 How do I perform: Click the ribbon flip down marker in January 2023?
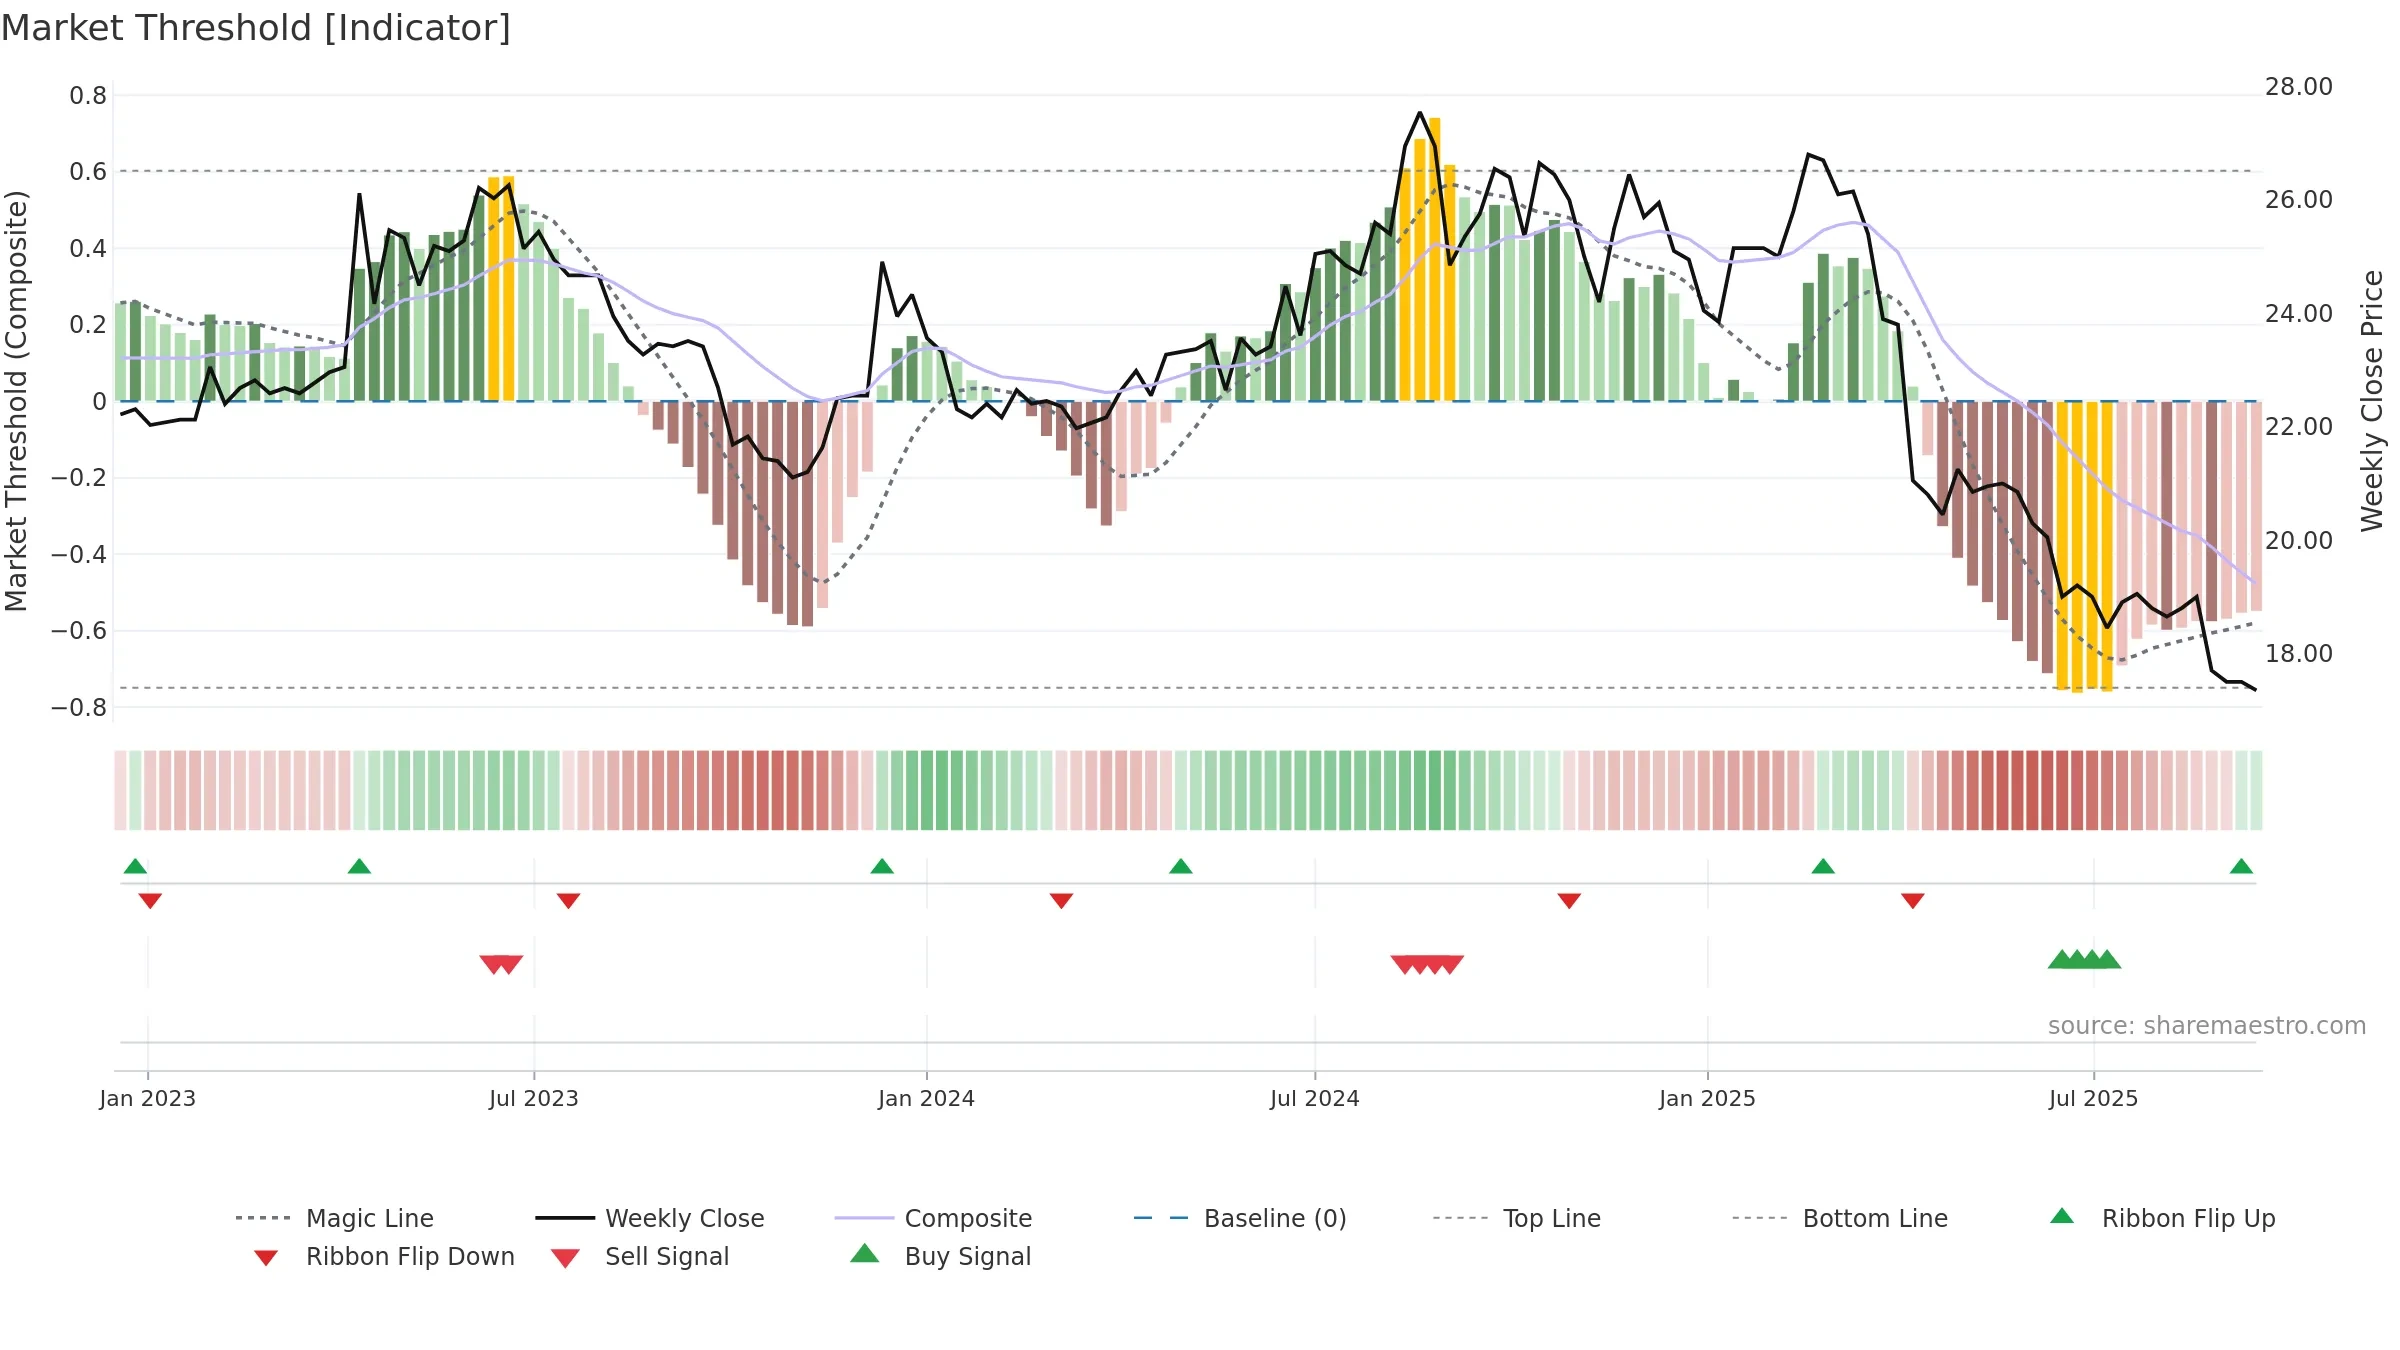tap(150, 901)
